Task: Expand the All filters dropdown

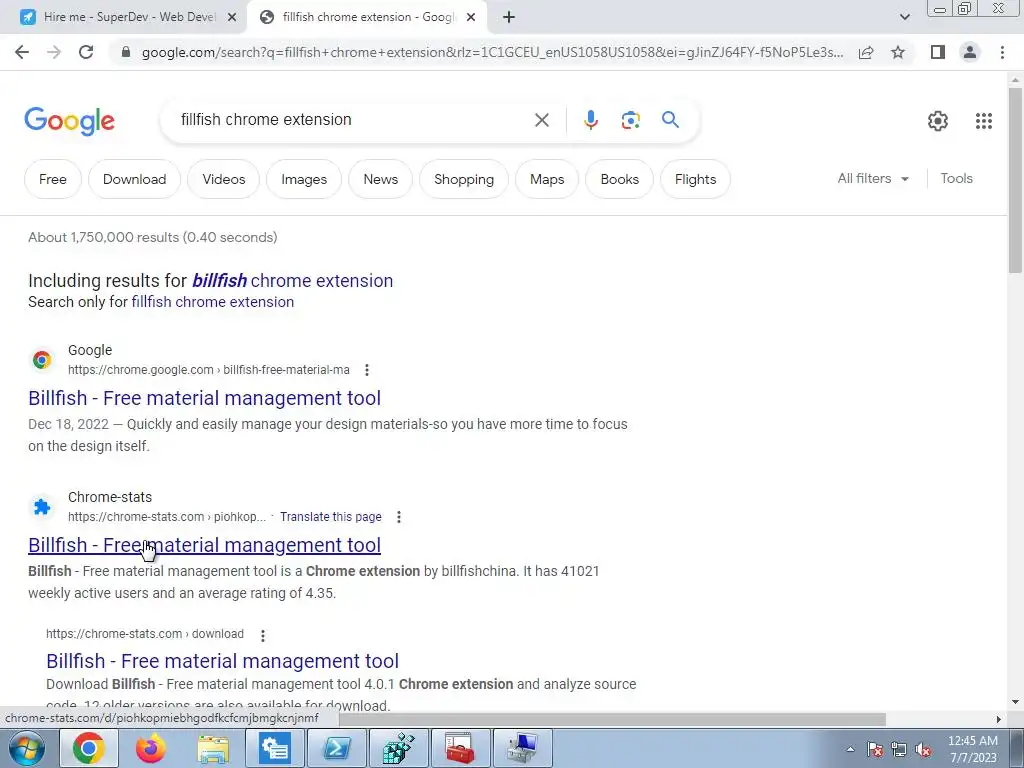Action: [x=873, y=178]
